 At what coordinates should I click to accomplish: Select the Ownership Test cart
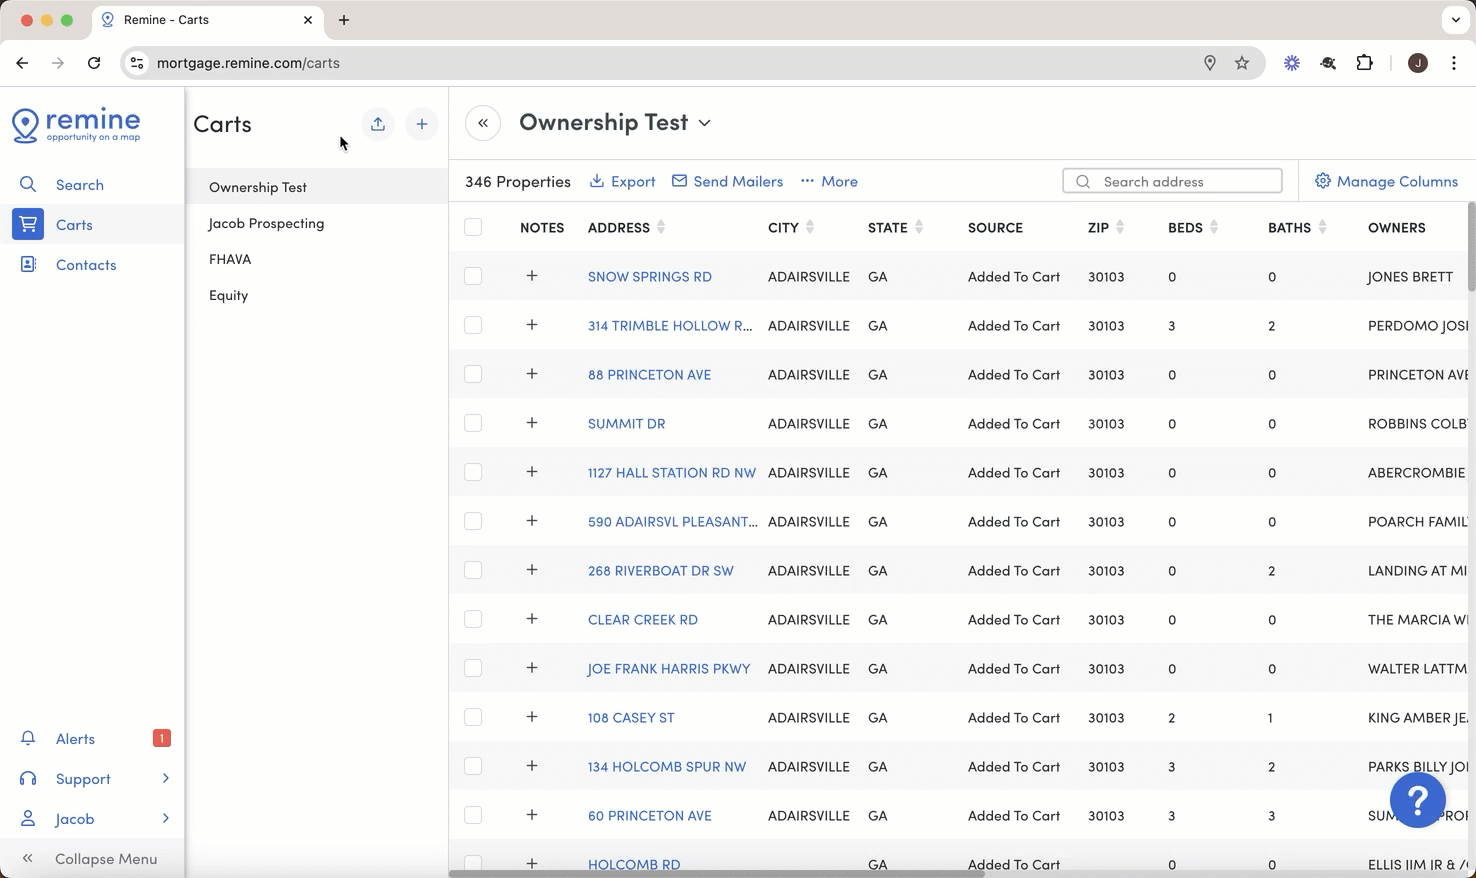point(317,187)
